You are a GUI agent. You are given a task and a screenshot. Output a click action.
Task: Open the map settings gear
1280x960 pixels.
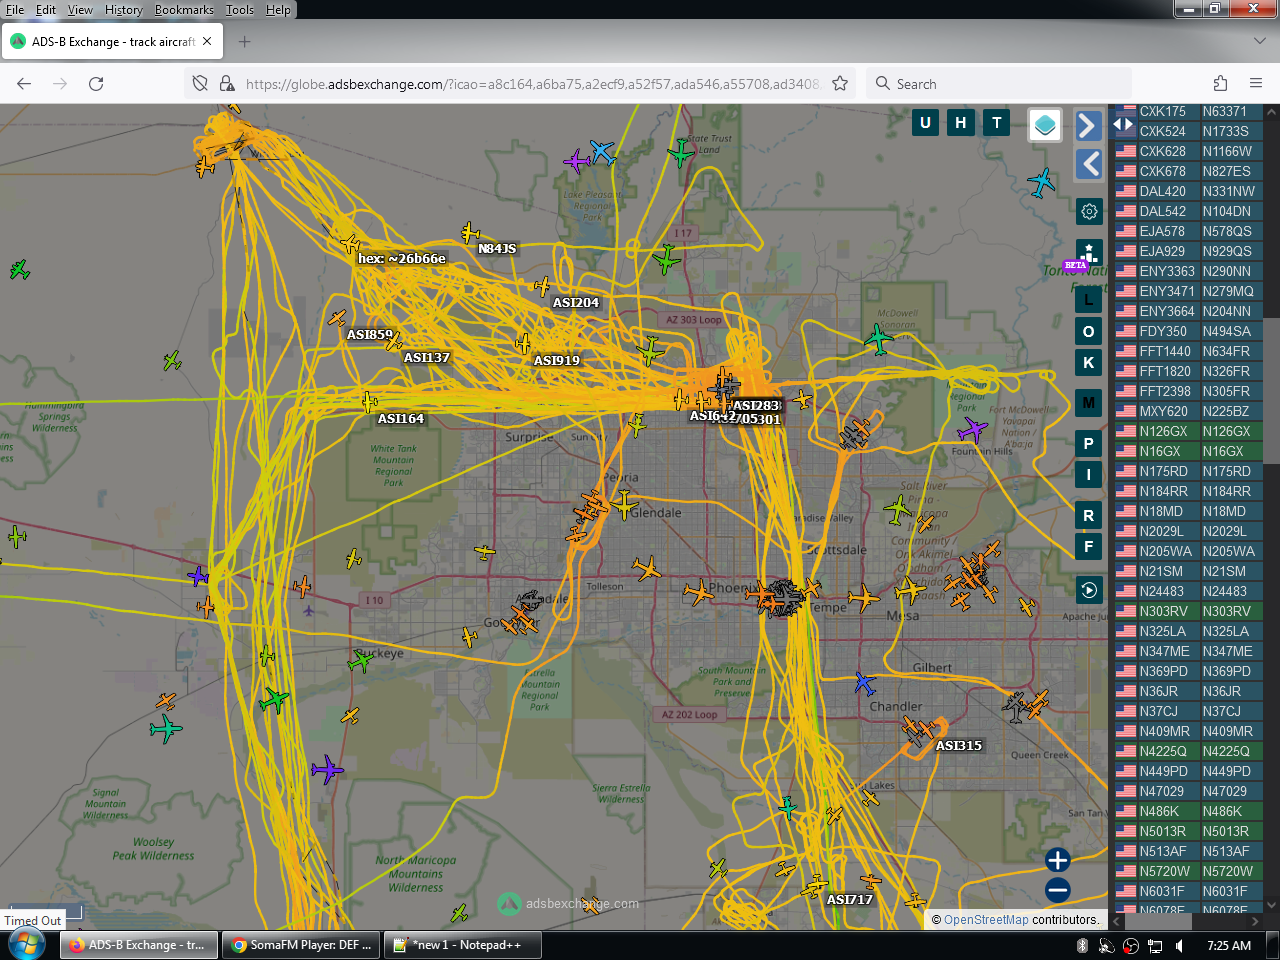(1089, 211)
